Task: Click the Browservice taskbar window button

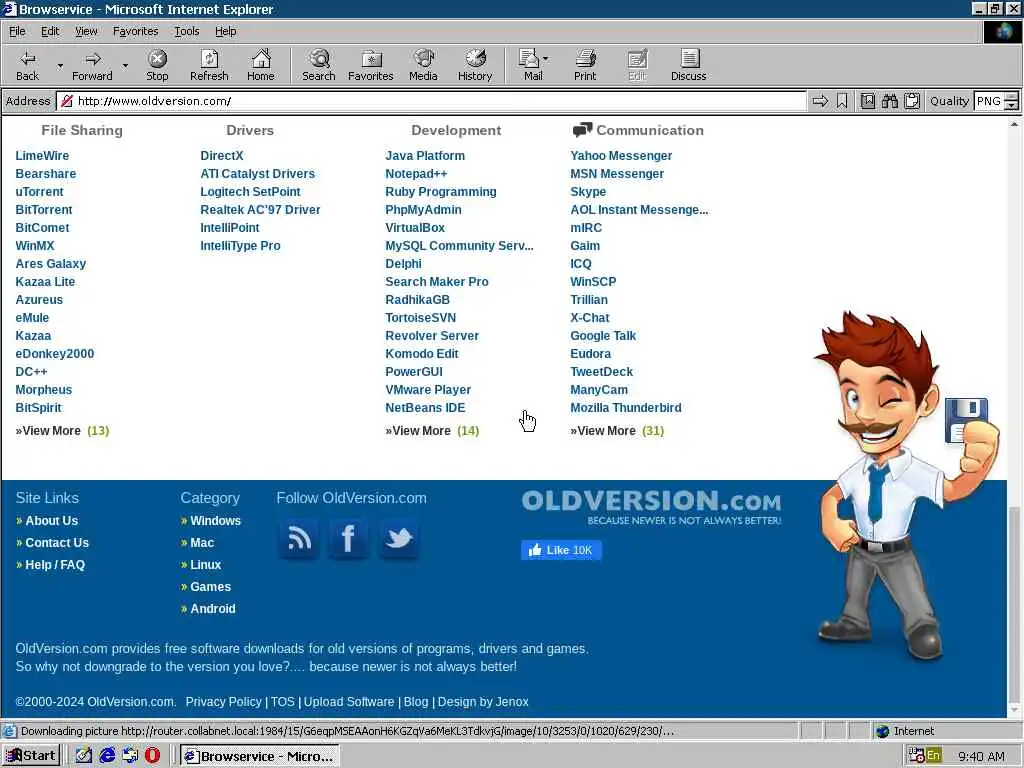Action: [260, 756]
